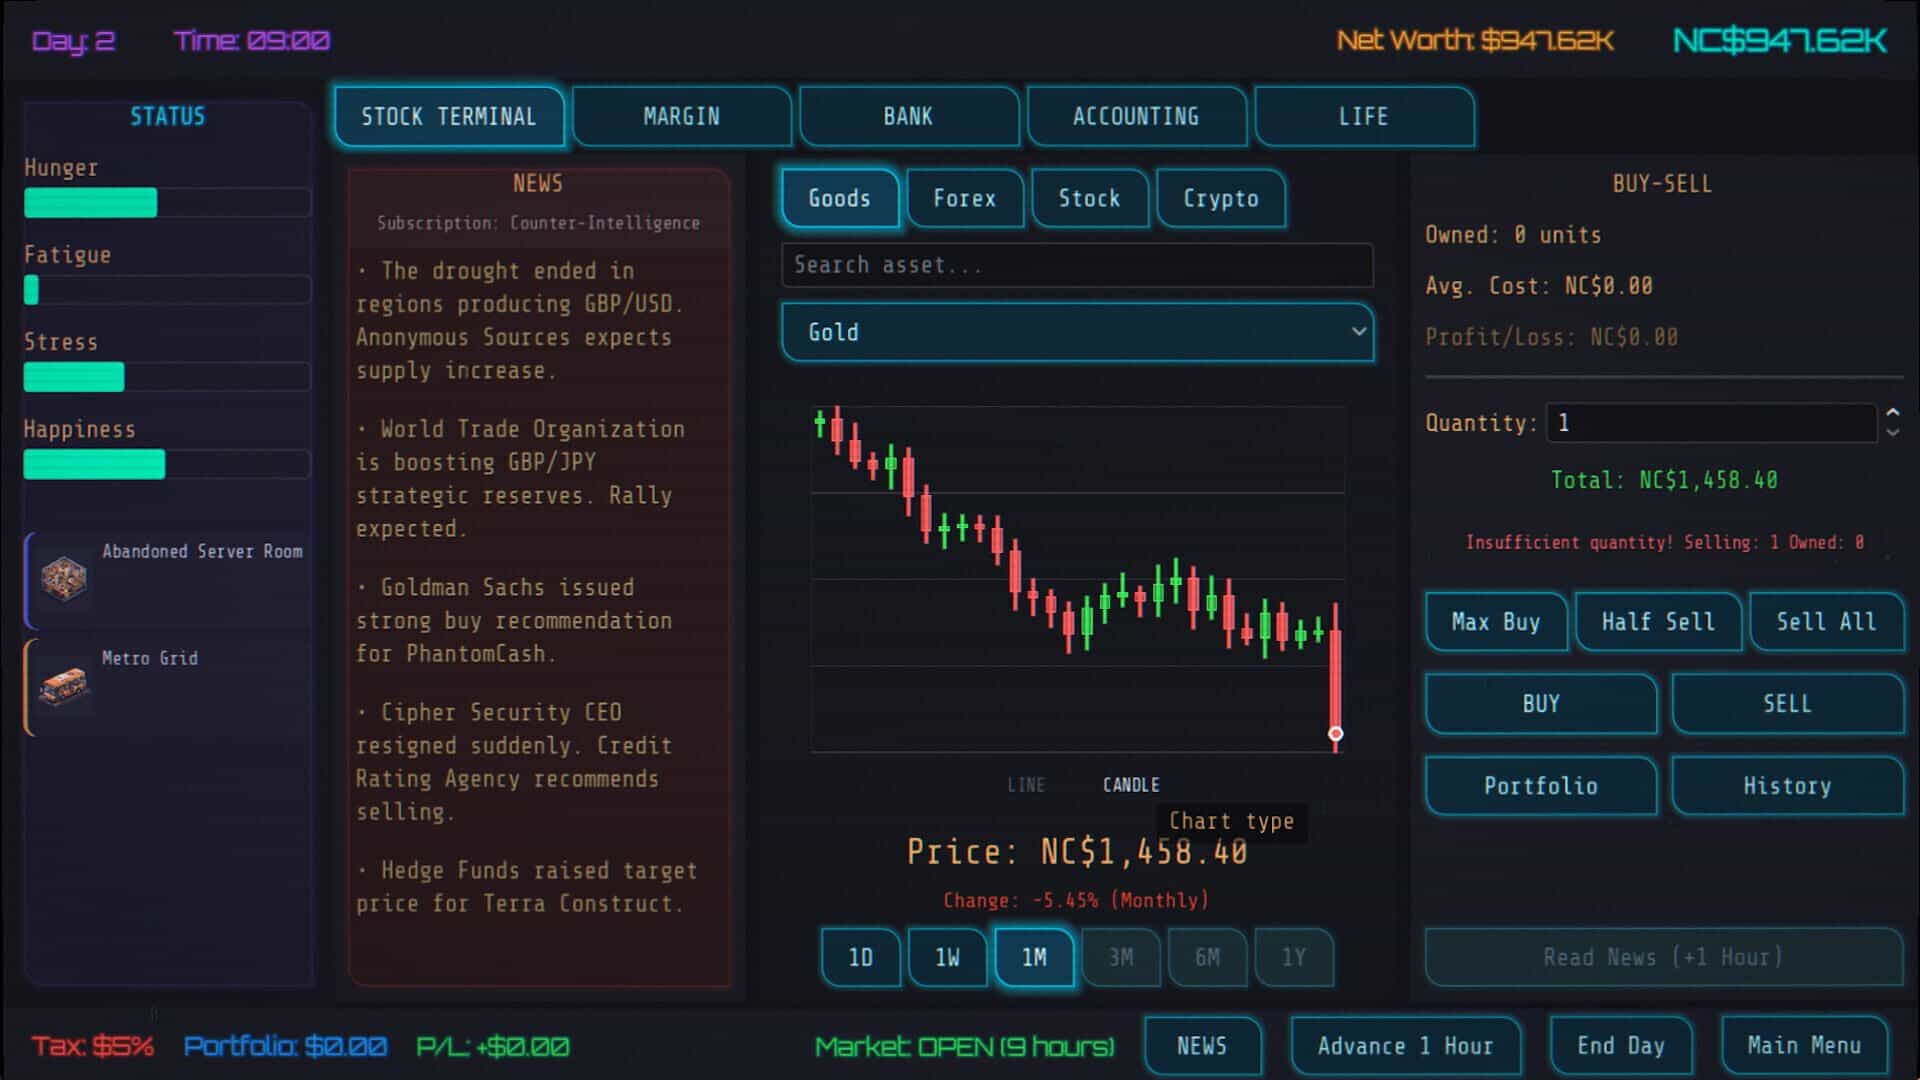The image size is (1920, 1080).
Task: Switch to the BANK tab
Action: tap(908, 117)
